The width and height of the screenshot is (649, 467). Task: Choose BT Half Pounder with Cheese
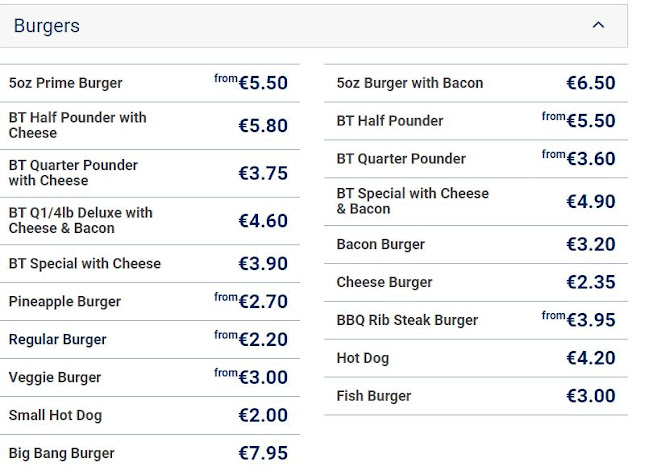click(x=78, y=125)
